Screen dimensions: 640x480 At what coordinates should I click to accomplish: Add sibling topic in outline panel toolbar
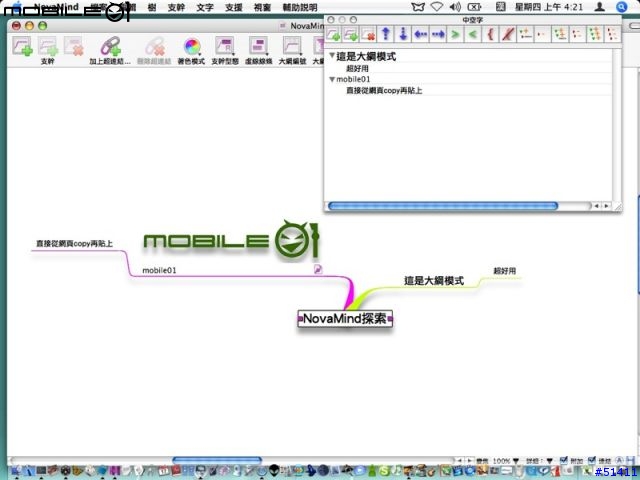pyautogui.click(x=333, y=34)
